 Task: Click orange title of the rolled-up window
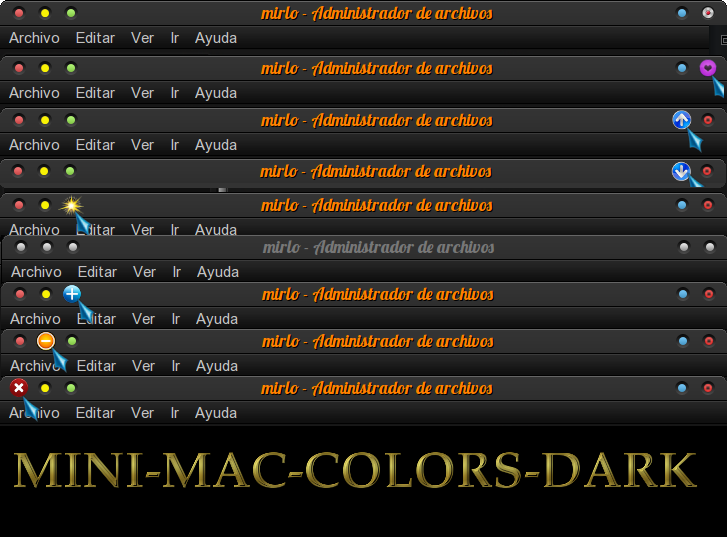tap(376, 172)
